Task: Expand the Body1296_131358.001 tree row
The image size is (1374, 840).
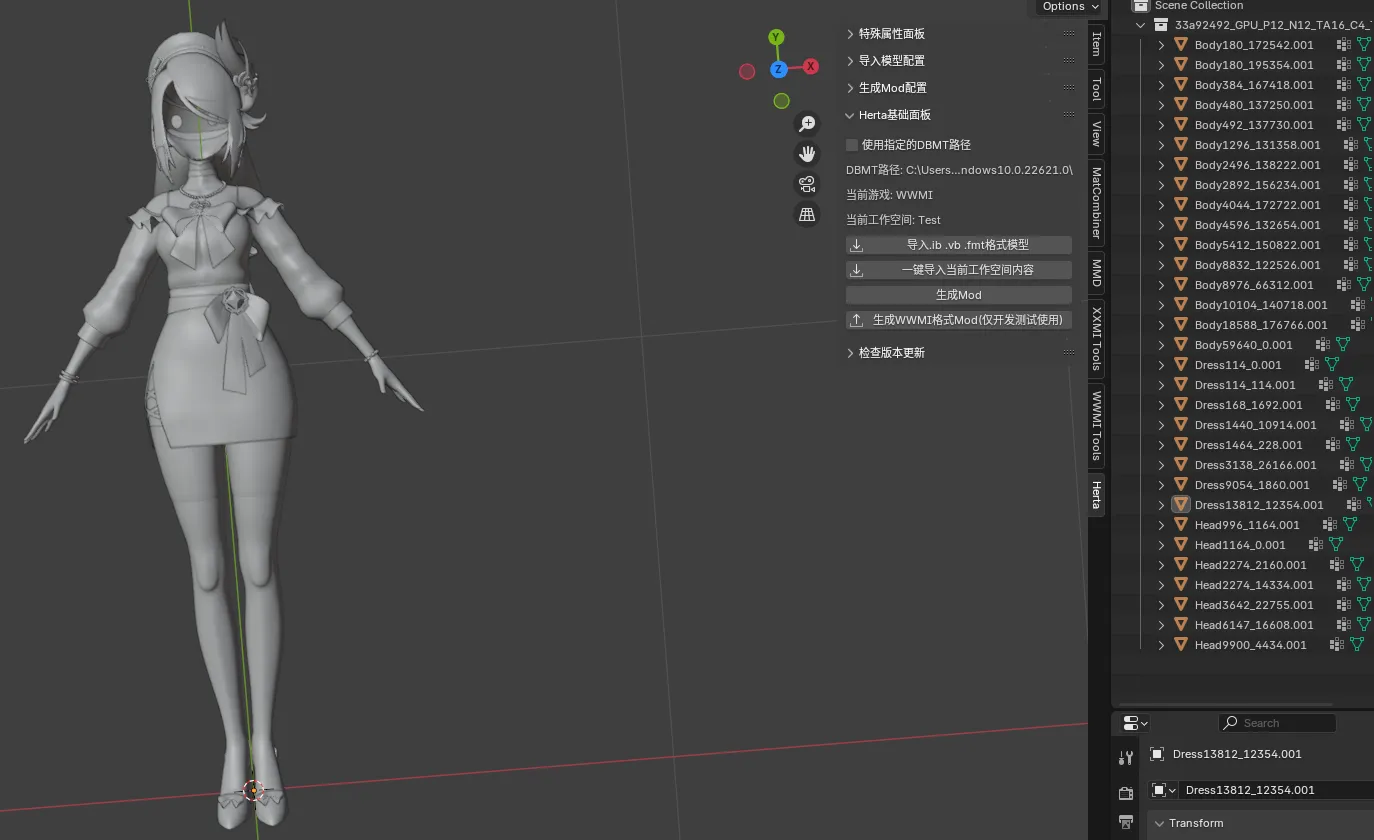Action: pos(1161,145)
